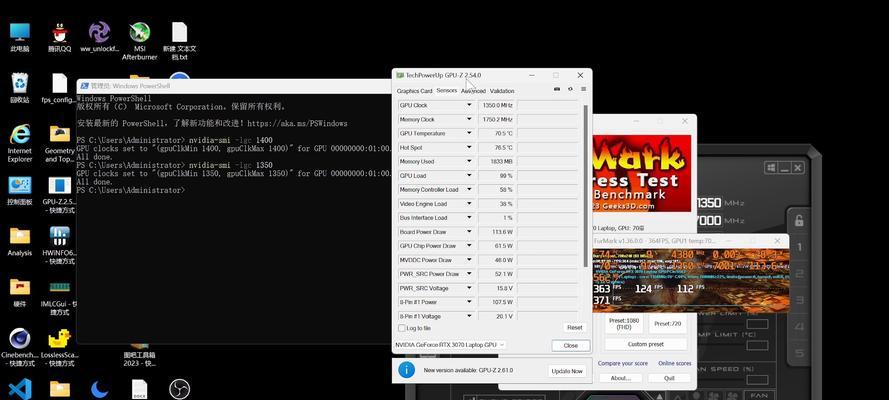Click the FurMark Custom preset button
Screen dimensions: 889x400
[646, 344]
